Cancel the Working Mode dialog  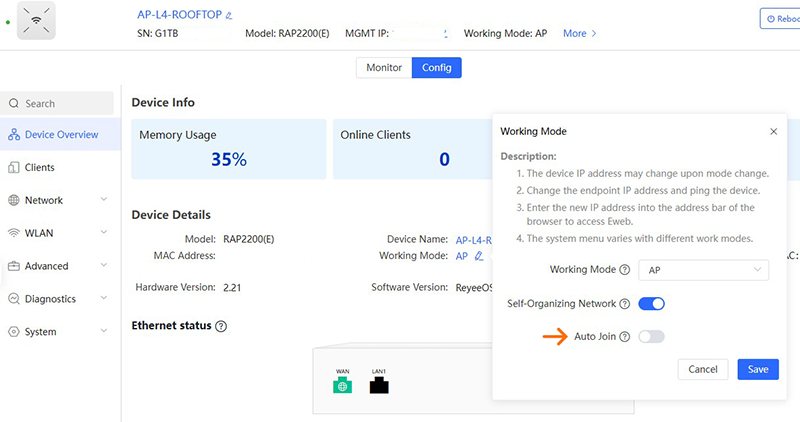click(703, 369)
